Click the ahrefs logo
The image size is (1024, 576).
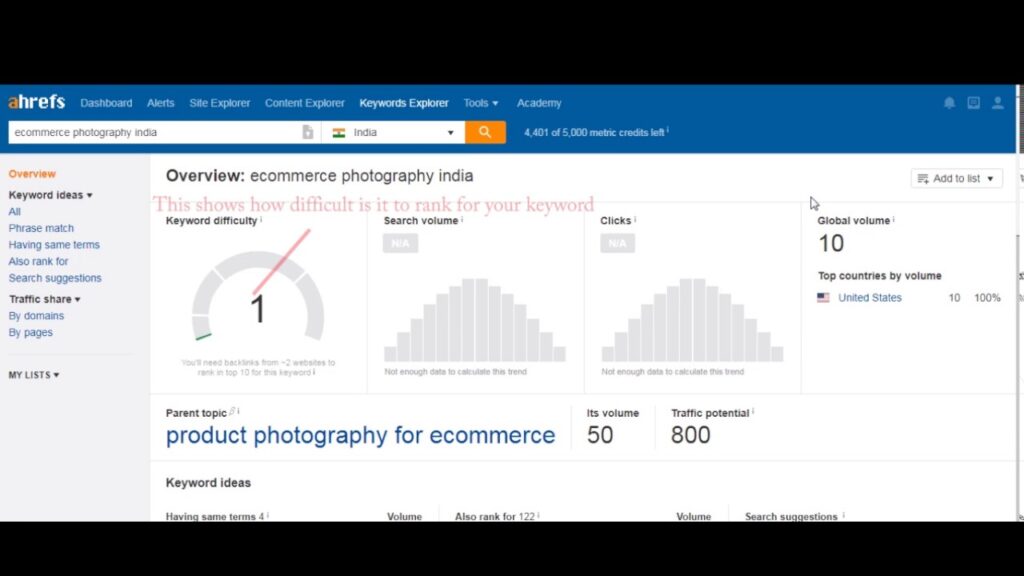coord(37,102)
